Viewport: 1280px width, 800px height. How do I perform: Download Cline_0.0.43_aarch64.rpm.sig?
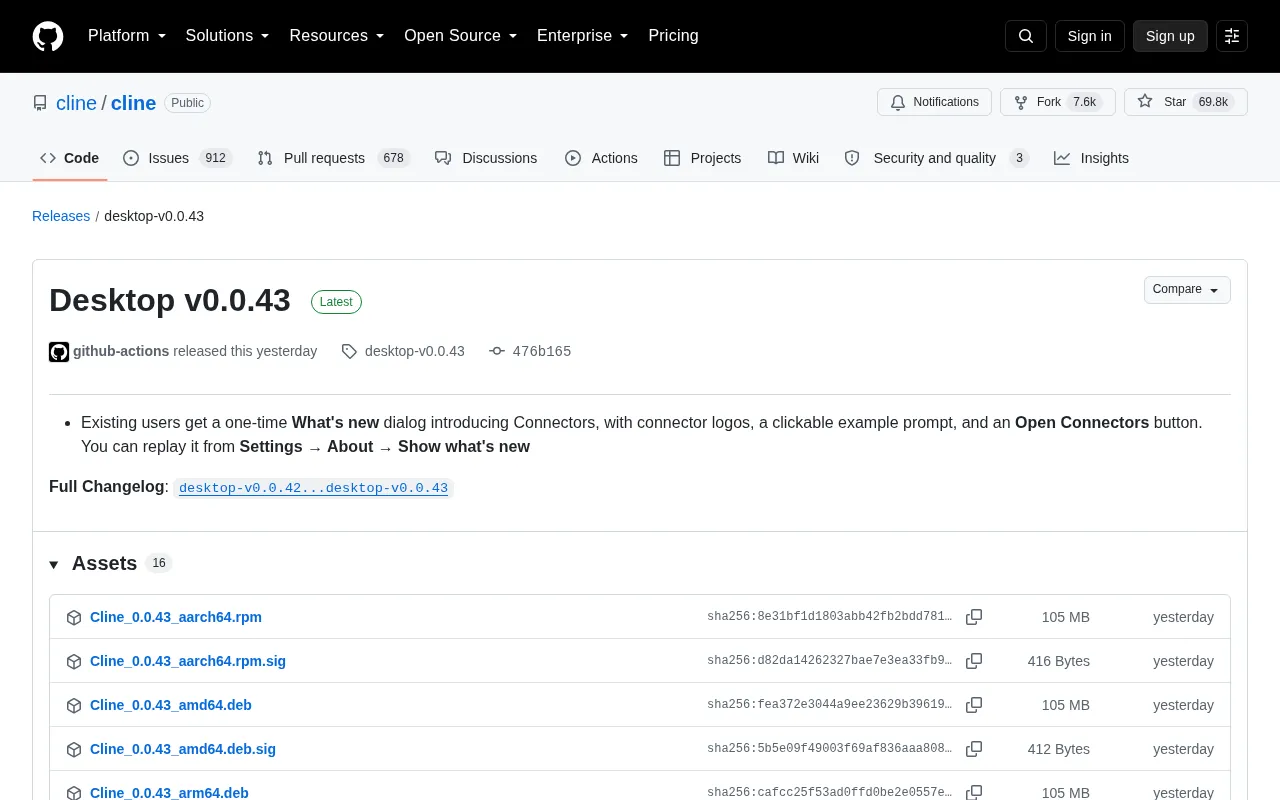(x=188, y=661)
